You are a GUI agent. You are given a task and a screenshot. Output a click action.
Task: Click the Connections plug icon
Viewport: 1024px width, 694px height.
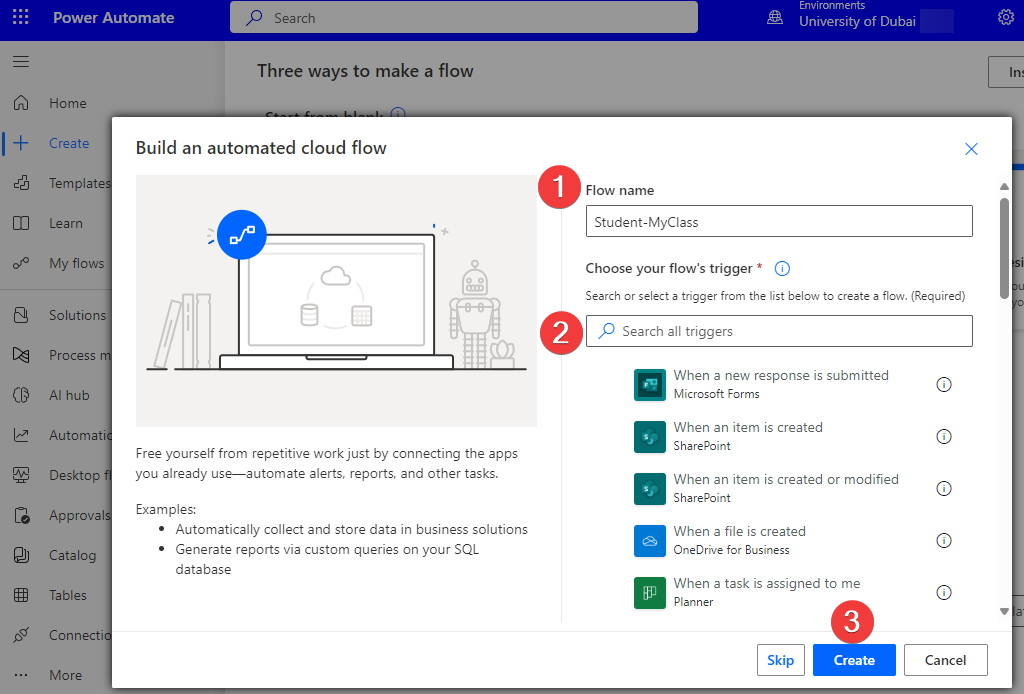point(21,635)
